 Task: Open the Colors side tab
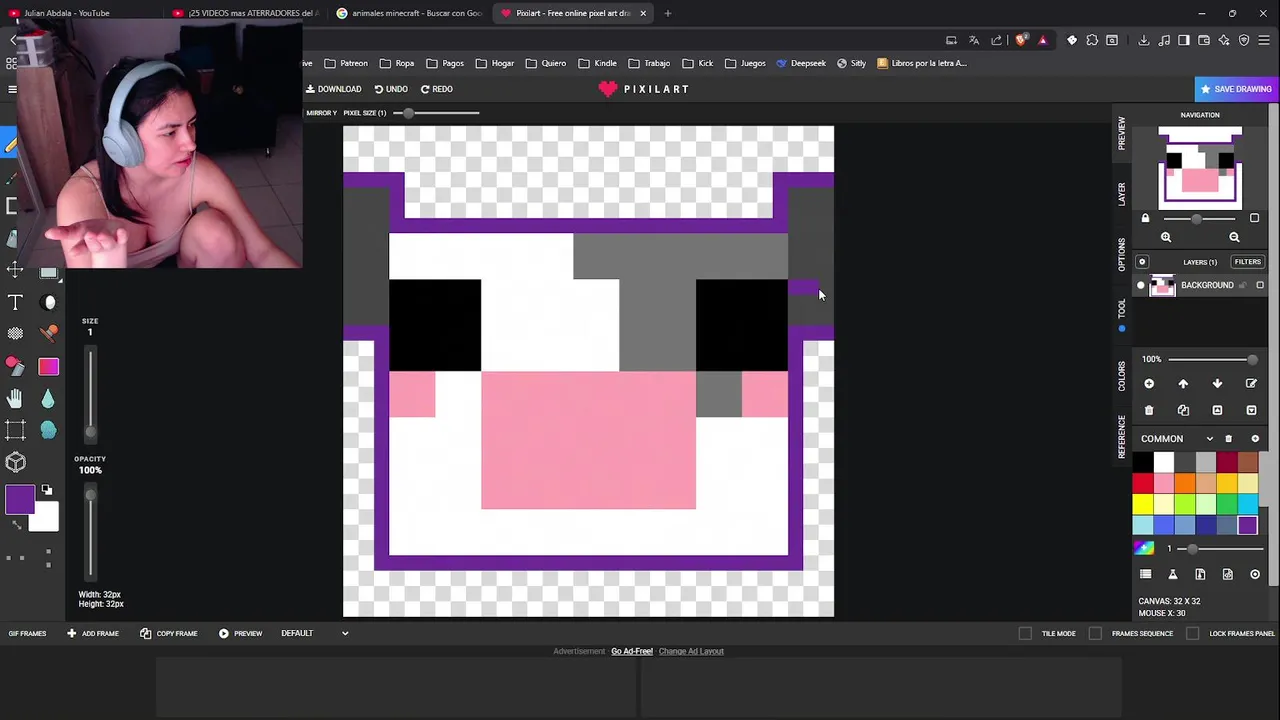1122,376
